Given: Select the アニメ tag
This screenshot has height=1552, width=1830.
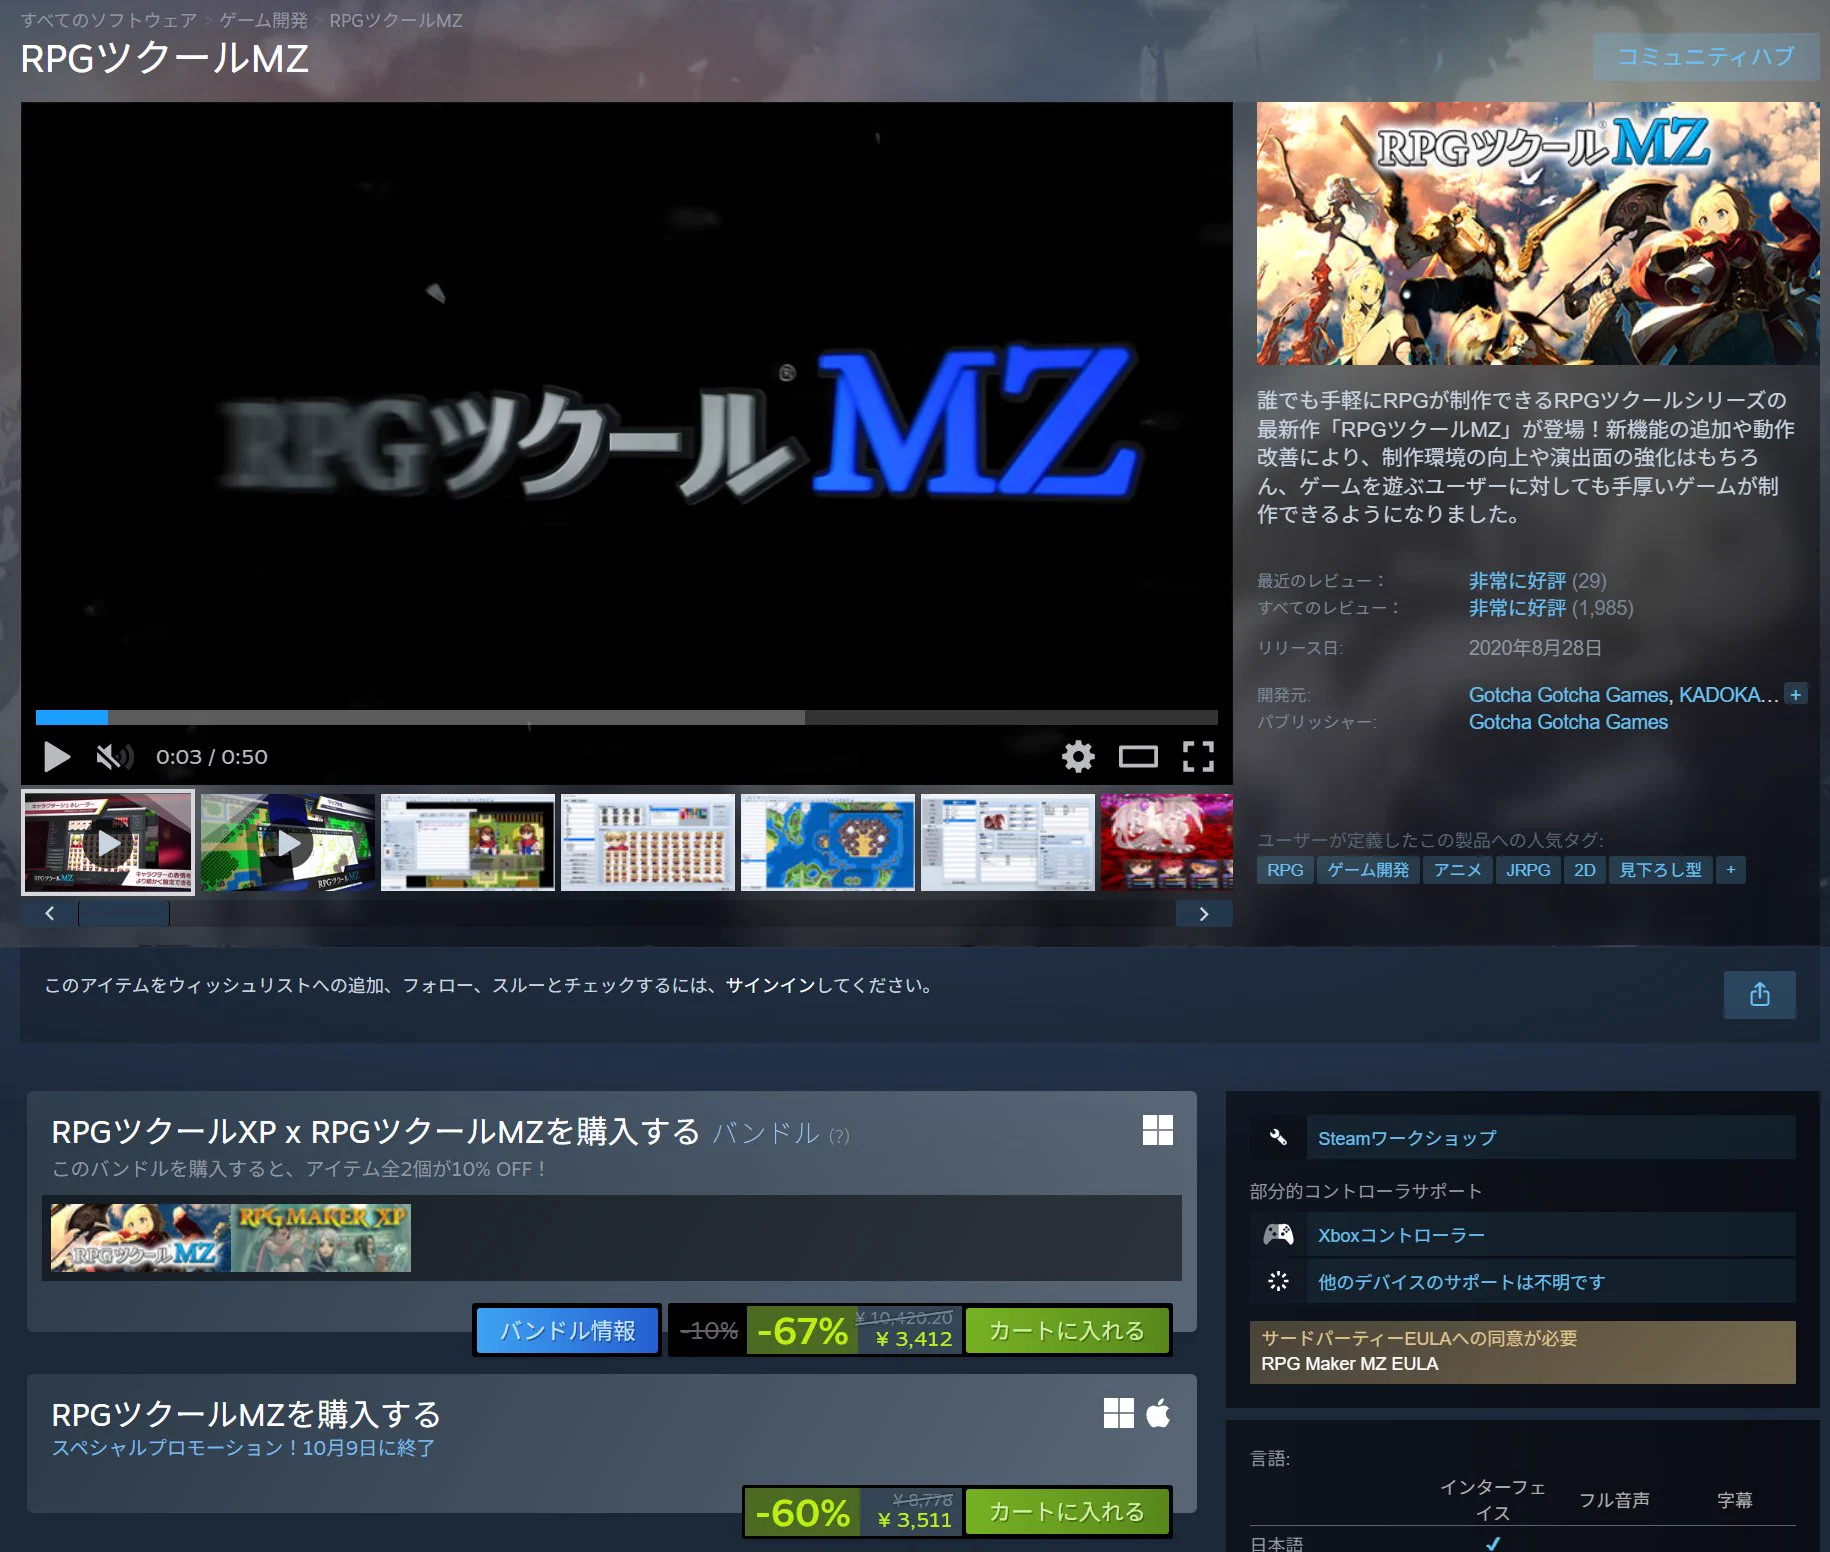Looking at the screenshot, I should (x=1457, y=870).
